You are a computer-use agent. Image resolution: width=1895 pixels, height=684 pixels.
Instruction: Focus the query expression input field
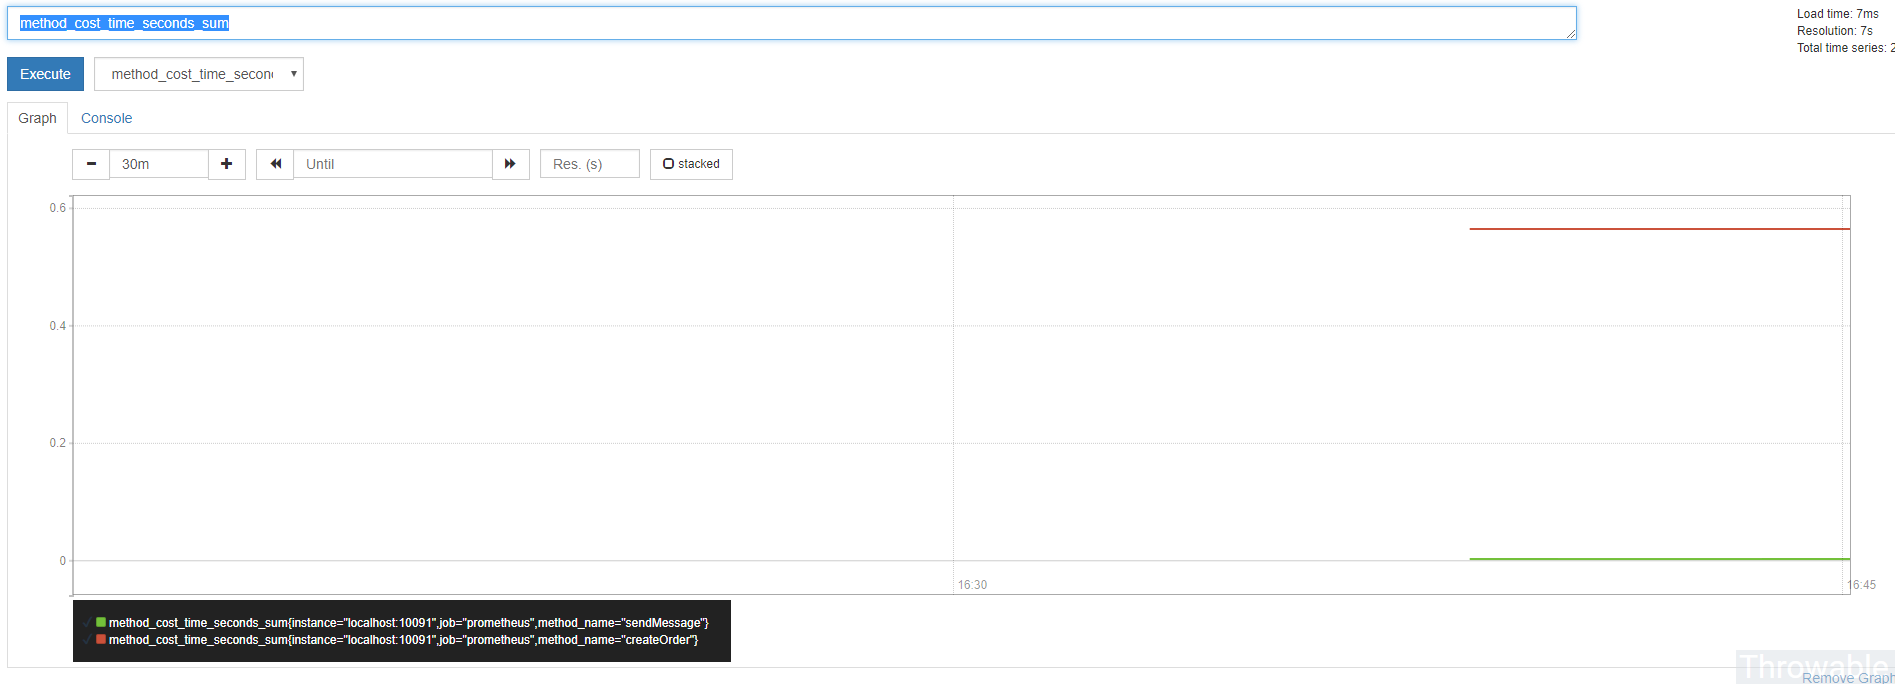[792, 23]
